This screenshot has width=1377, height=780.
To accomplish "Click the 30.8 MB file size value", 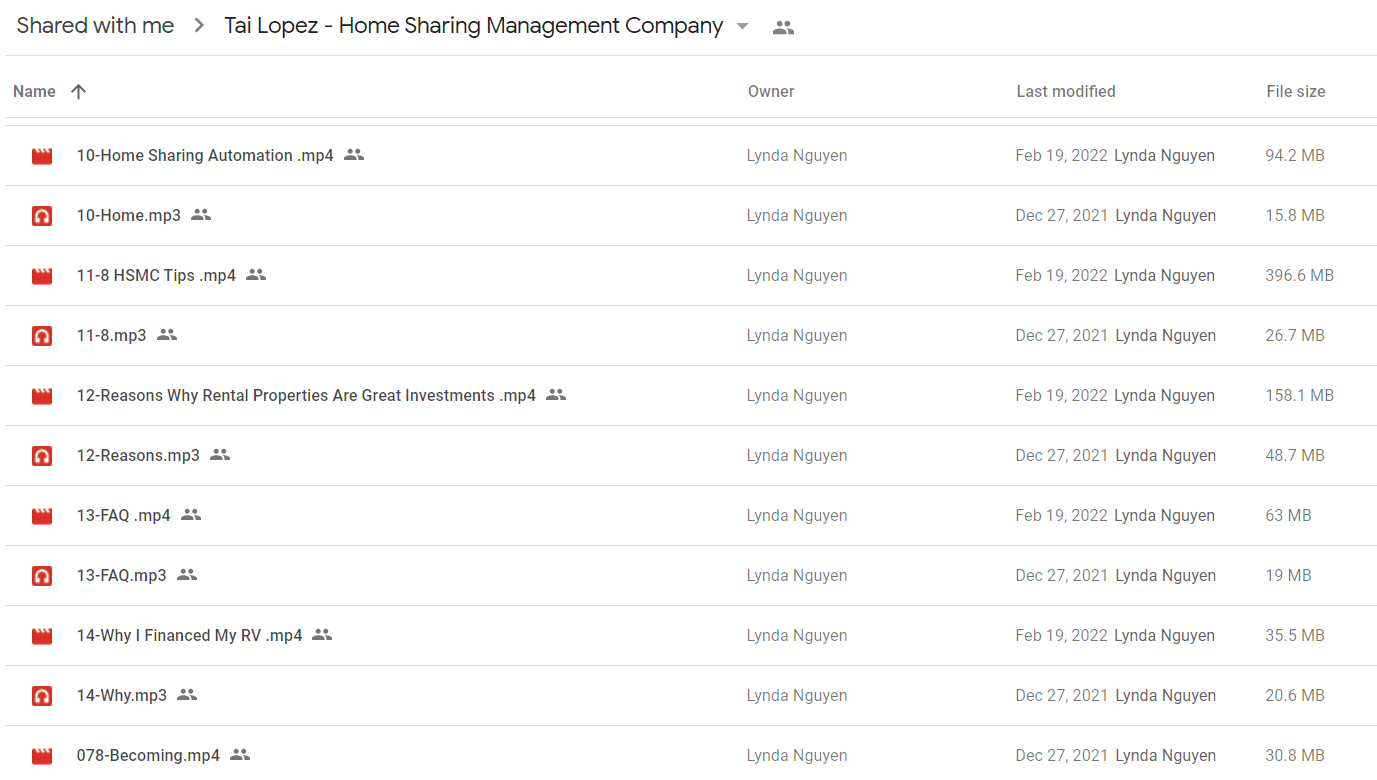I will [x=1295, y=755].
